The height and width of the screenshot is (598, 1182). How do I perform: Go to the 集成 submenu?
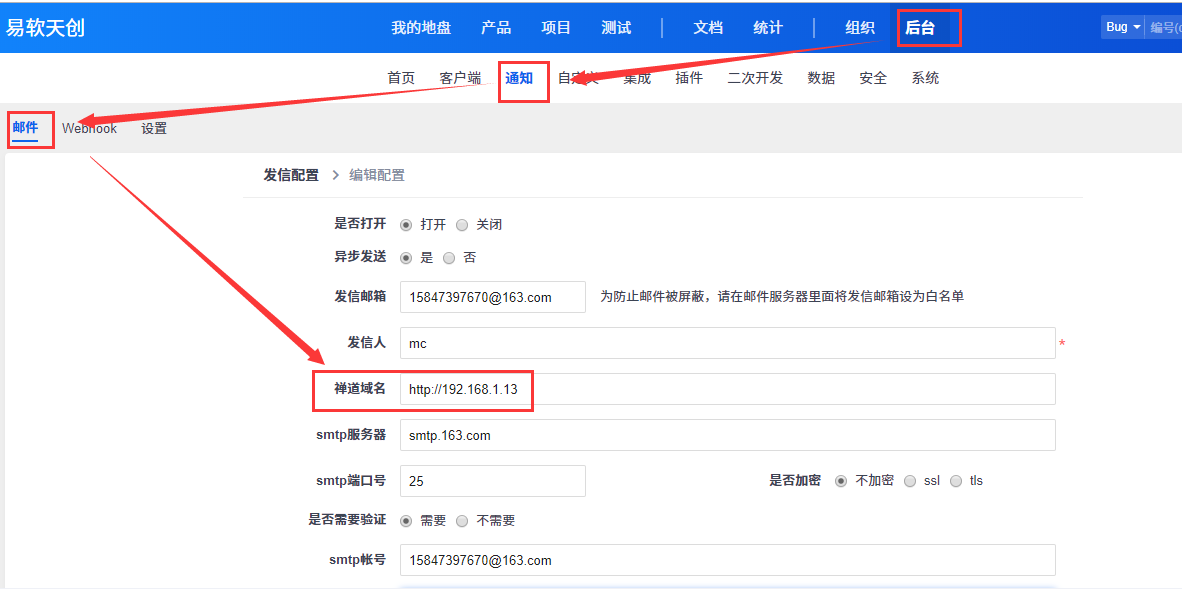click(x=637, y=78)
